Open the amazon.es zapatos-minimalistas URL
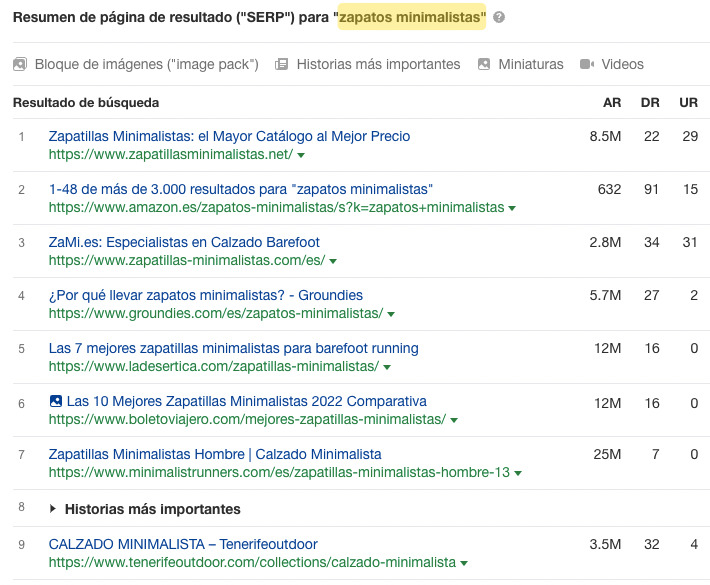710x585 pixels. [x=276, y=207]
